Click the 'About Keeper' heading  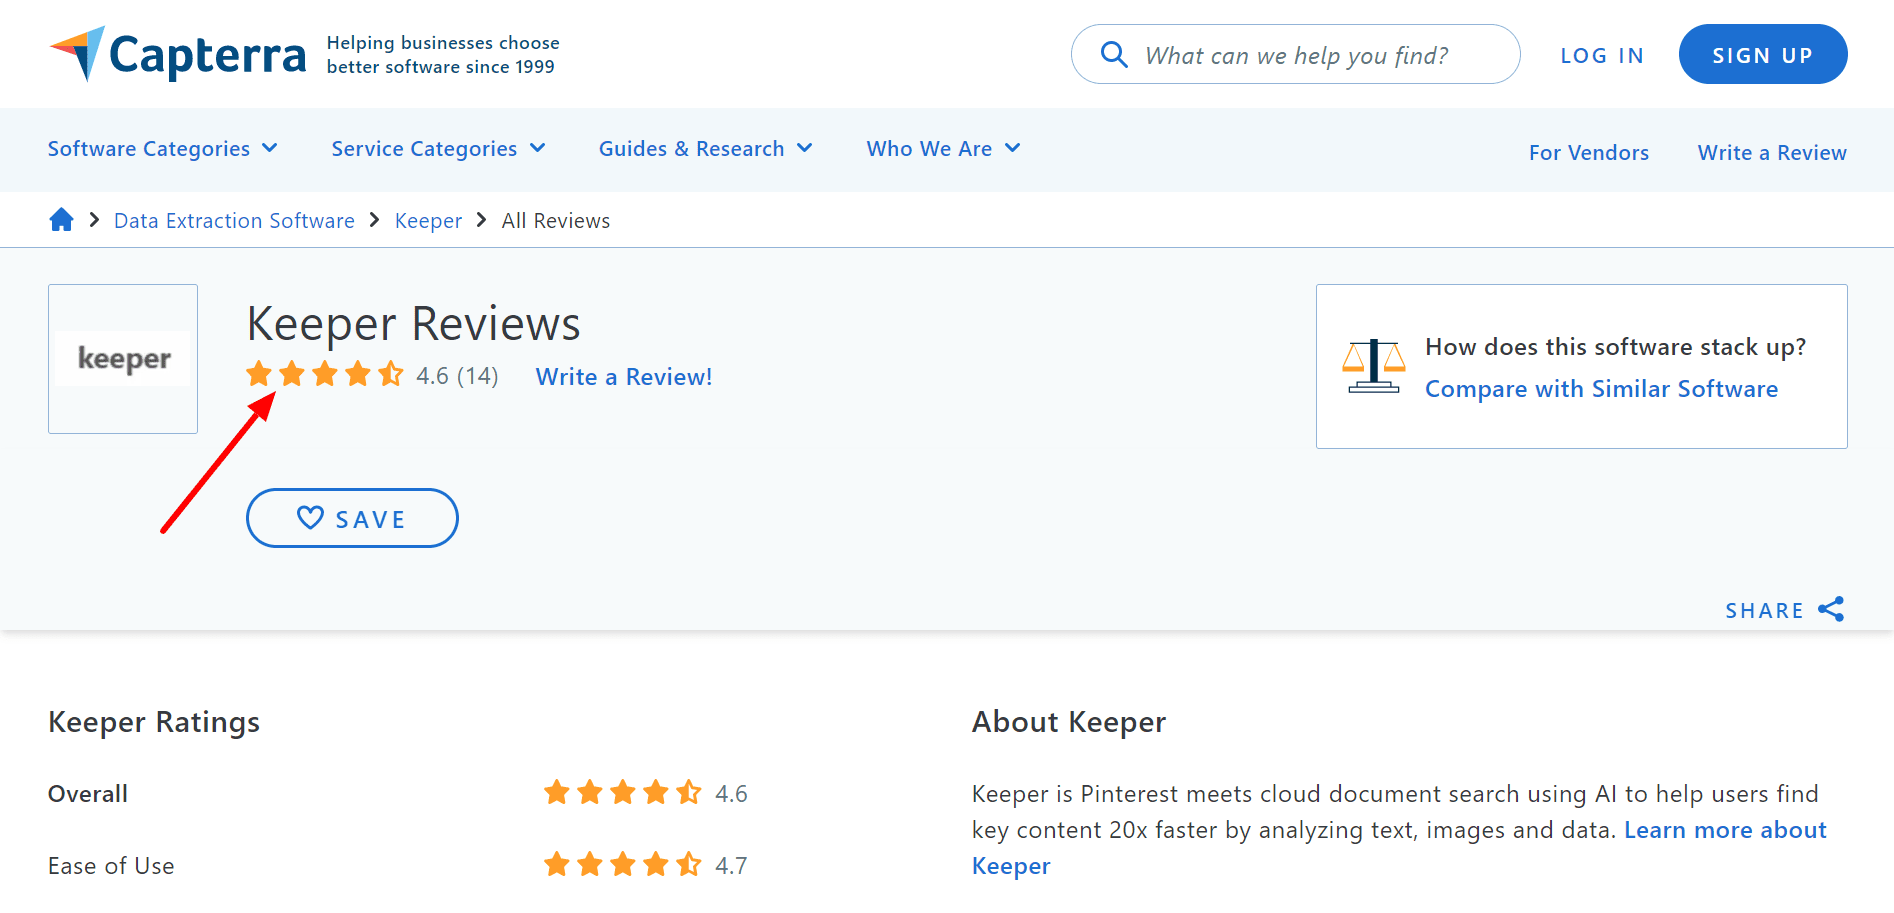coord(1069,722)
